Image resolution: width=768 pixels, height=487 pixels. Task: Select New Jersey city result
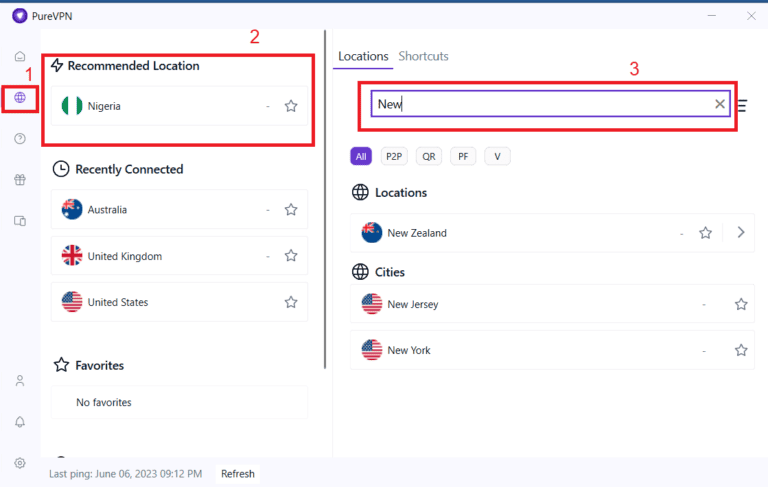552,304
